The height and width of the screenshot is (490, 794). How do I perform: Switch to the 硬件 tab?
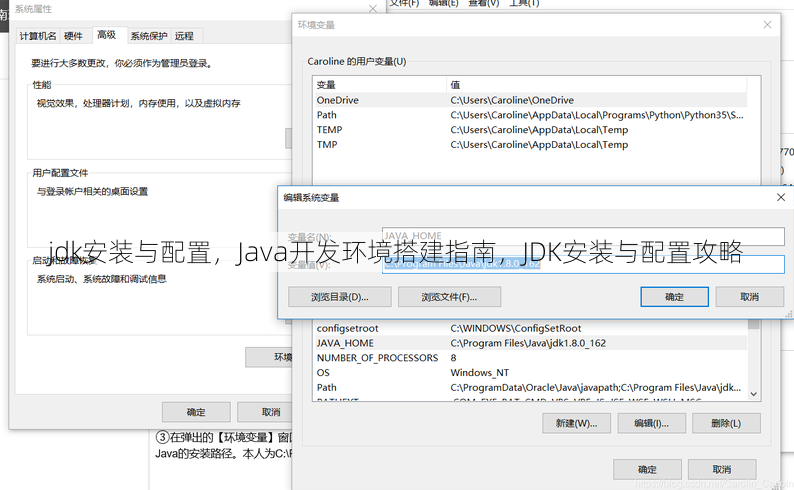[x=73, y=36]
